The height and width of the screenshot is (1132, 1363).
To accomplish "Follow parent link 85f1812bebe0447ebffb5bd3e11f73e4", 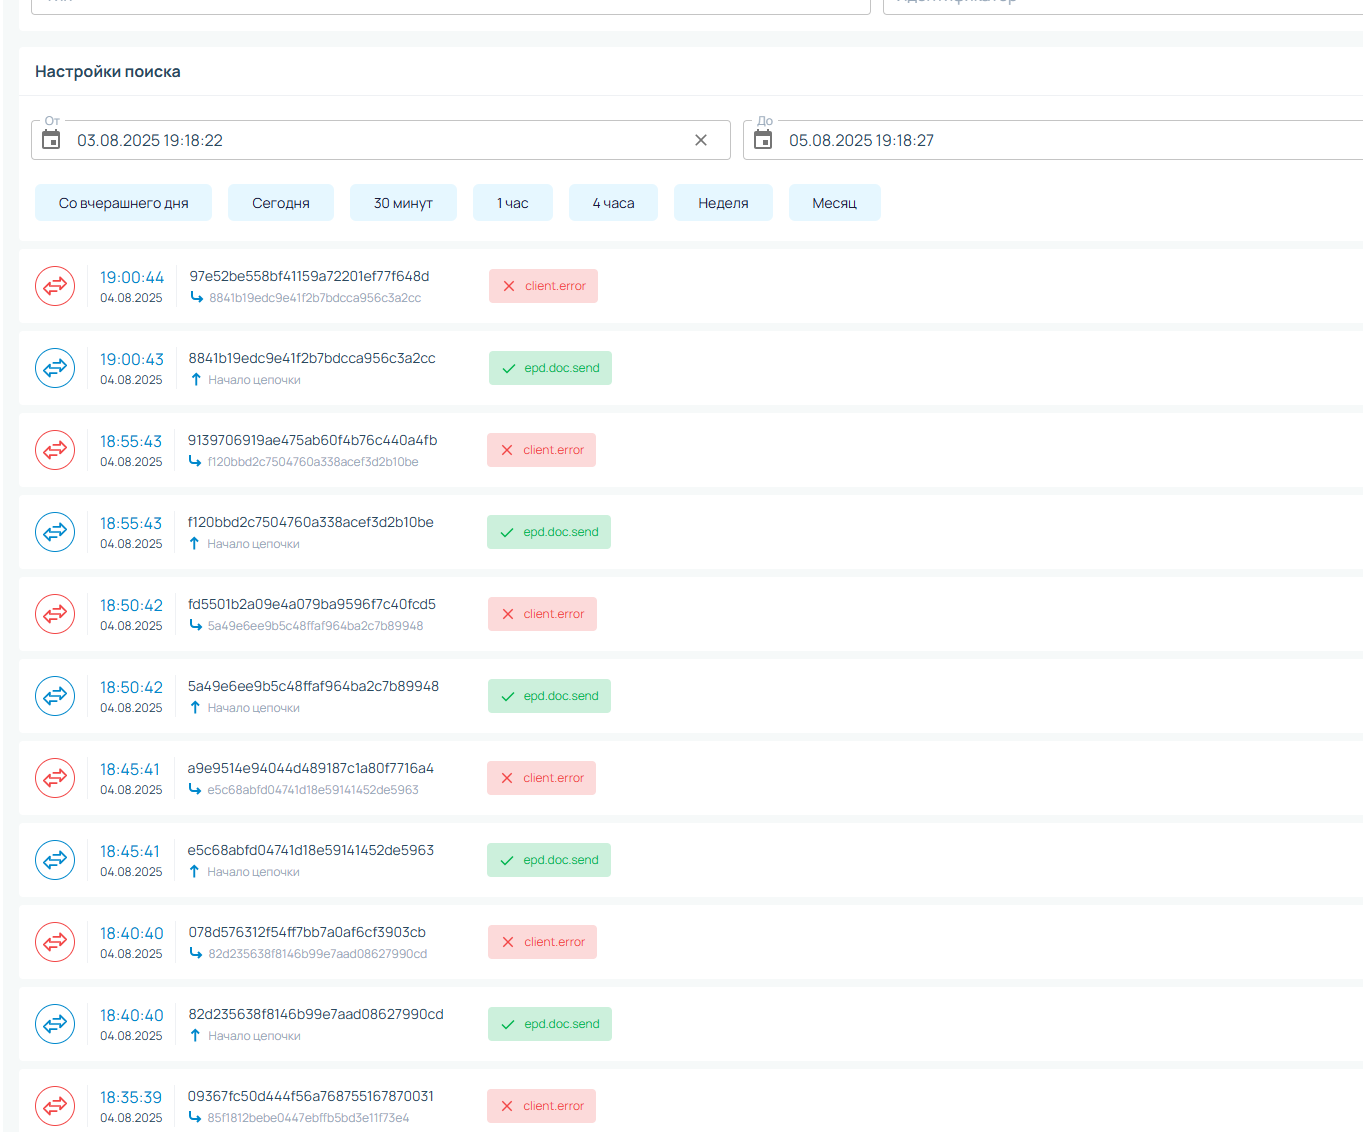I will [x=308, y=1118].
